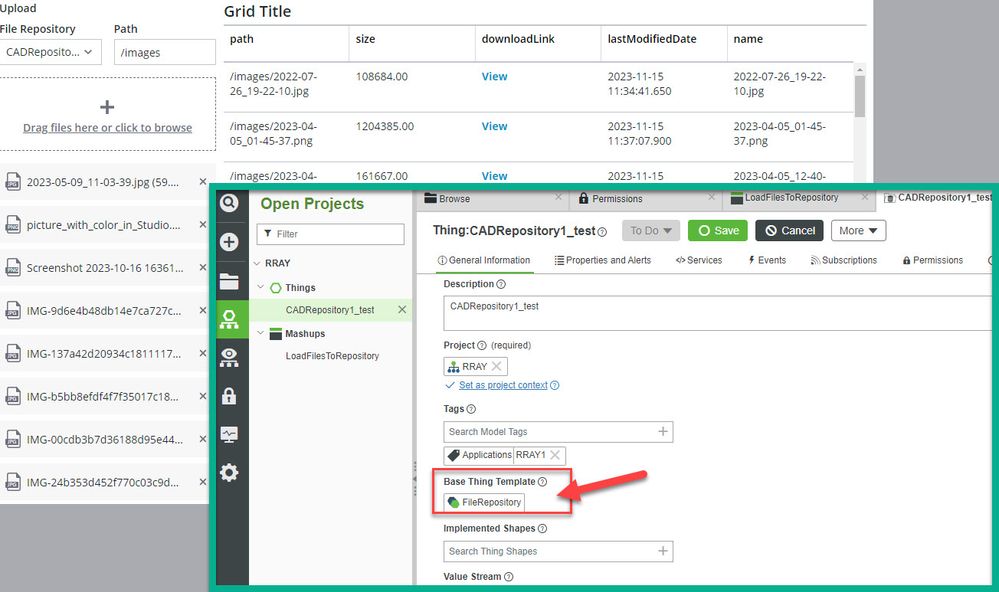Open the Properties and Alerts tab
Screen dimensions: 999x592
pyautogui.click(x=603, y=260)
